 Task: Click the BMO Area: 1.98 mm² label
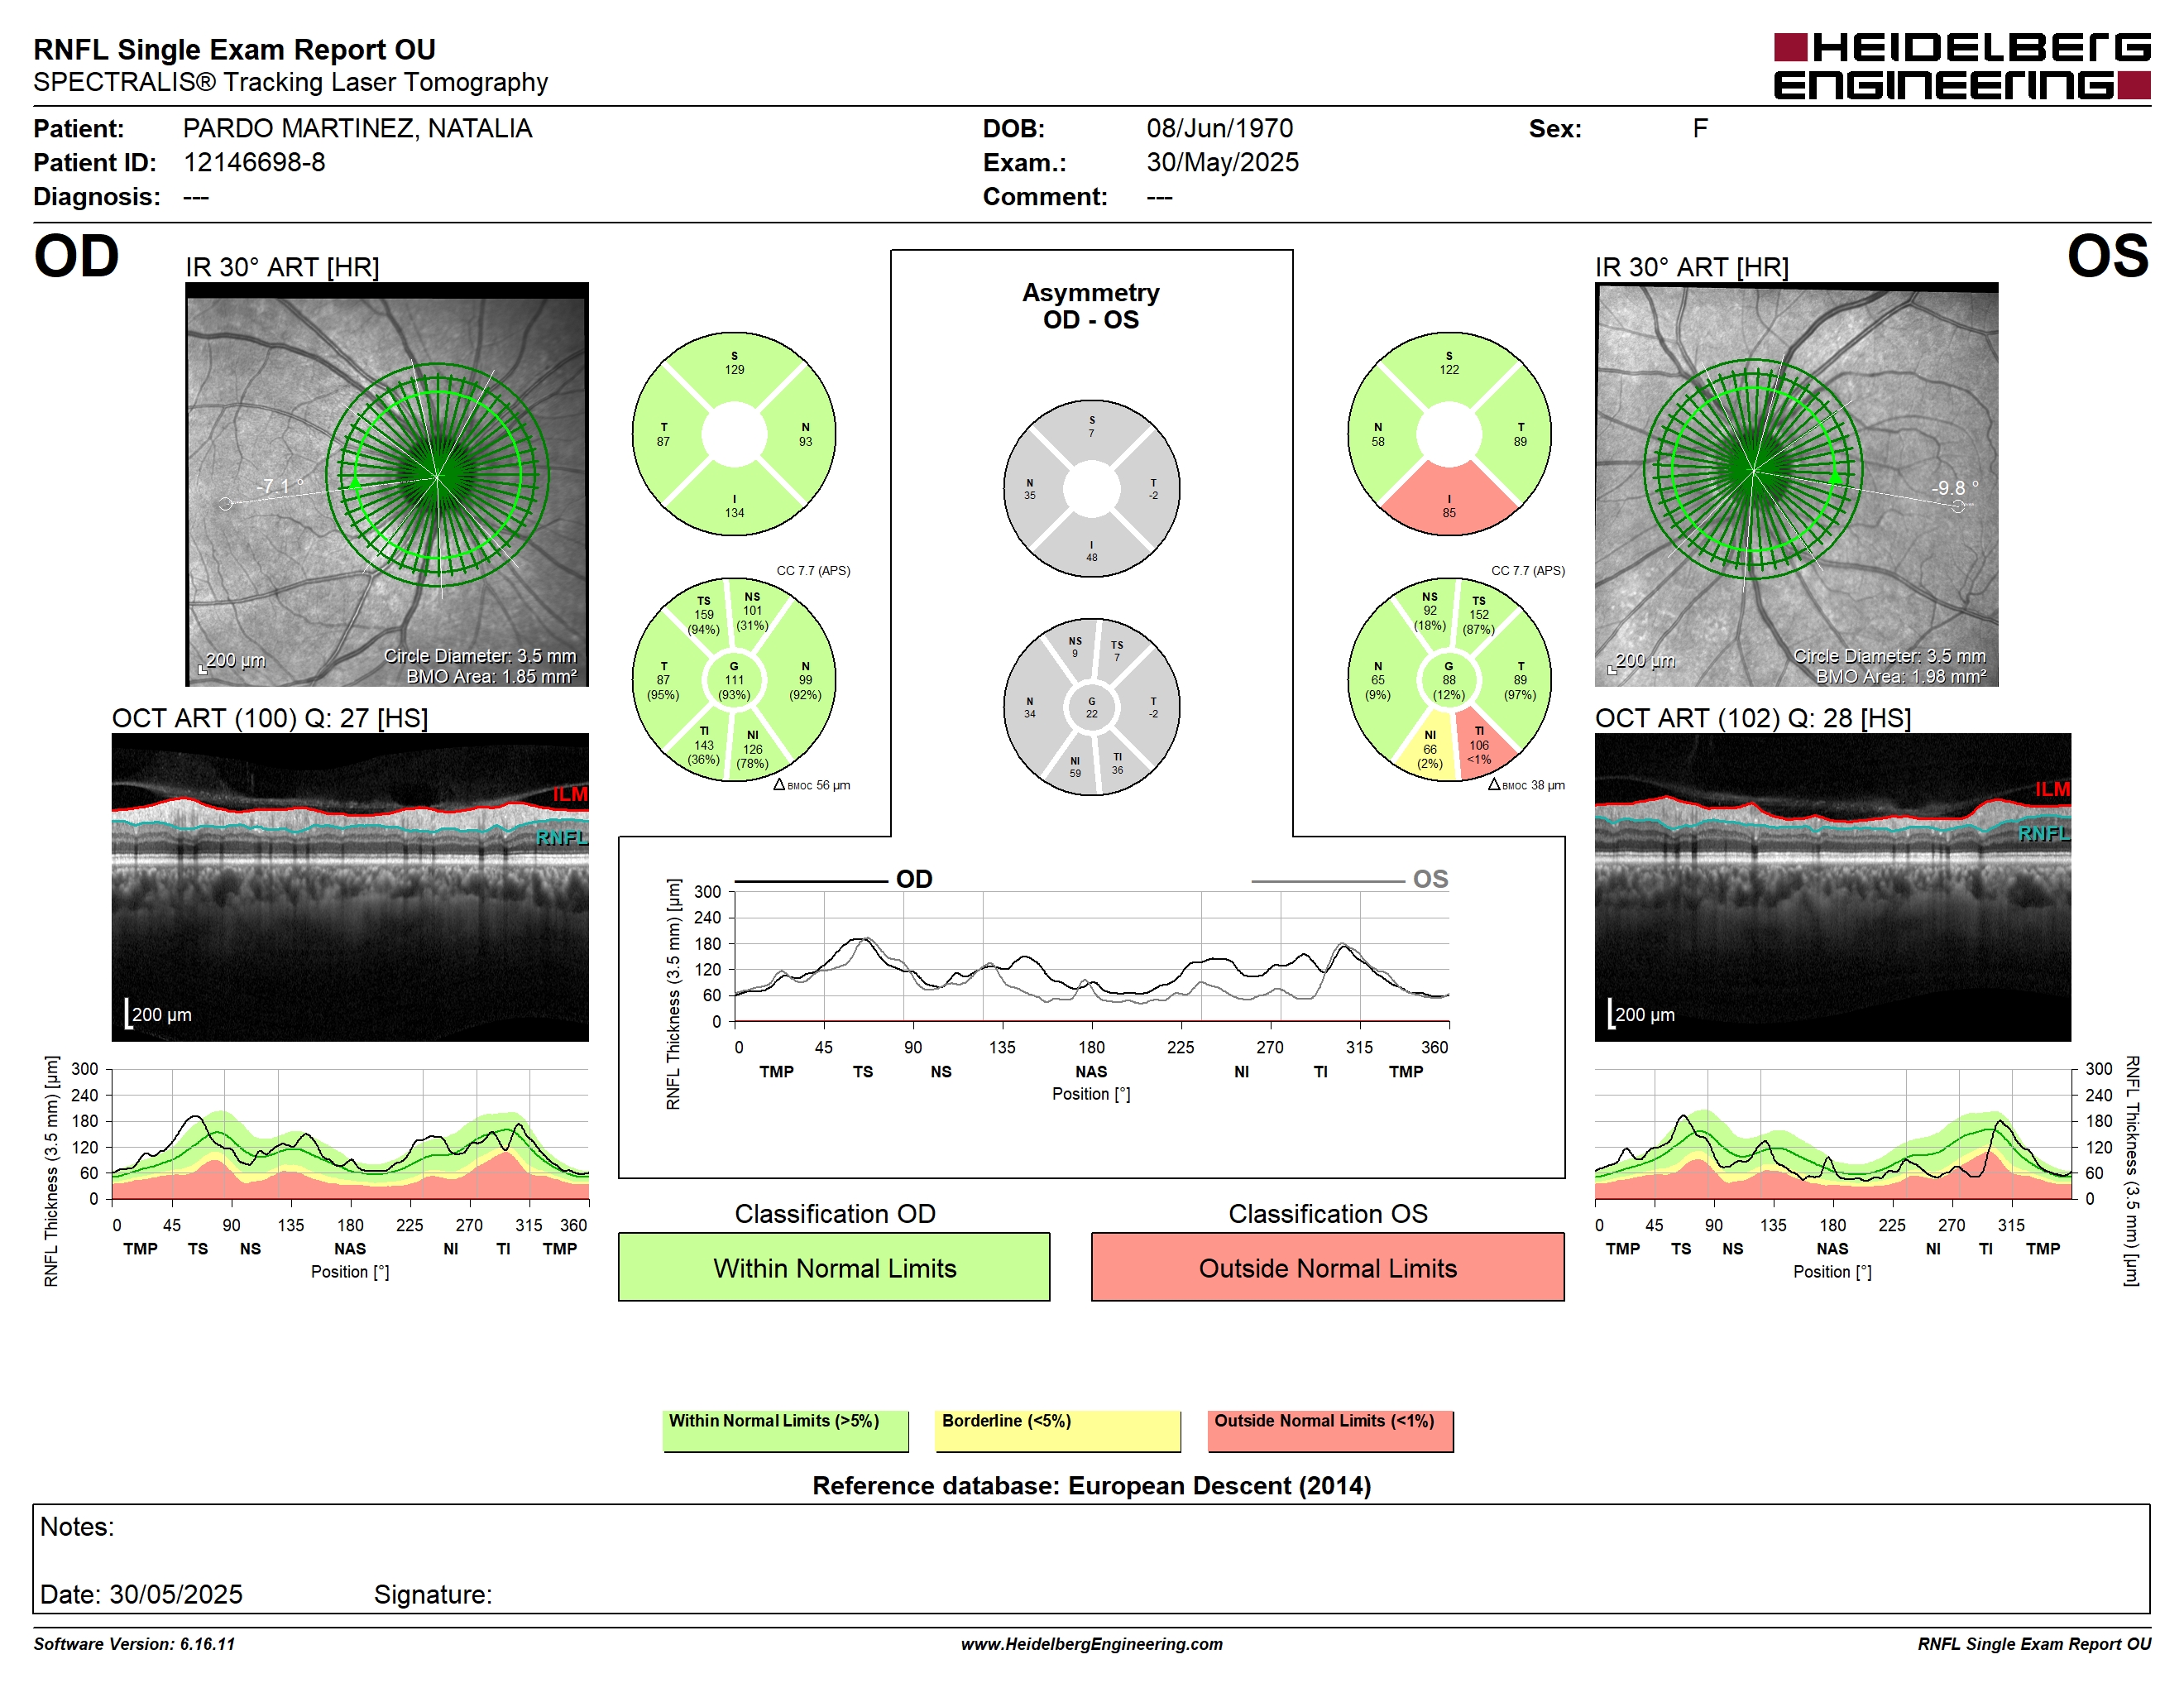[x=1901, y=676]
